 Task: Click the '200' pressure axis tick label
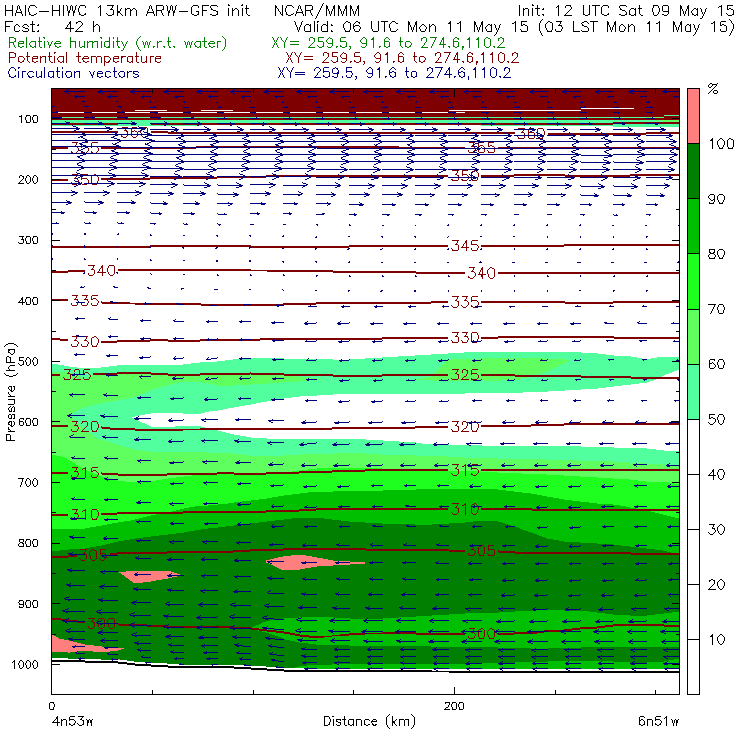coord(28,179)
